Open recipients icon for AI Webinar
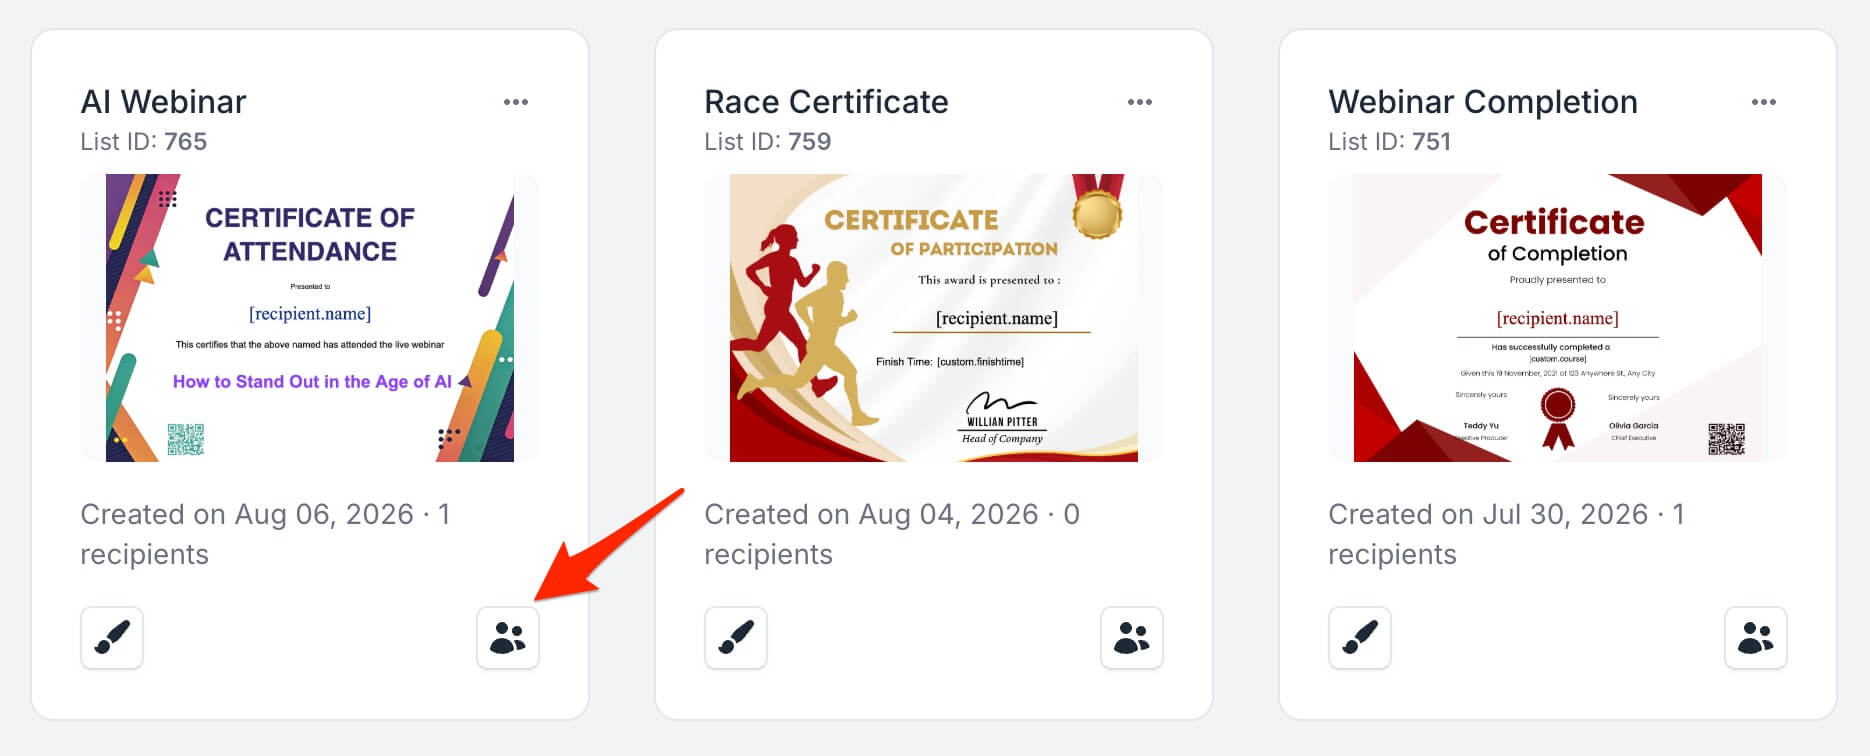This screenshot has width=1870, height=756. click(508, 637)
